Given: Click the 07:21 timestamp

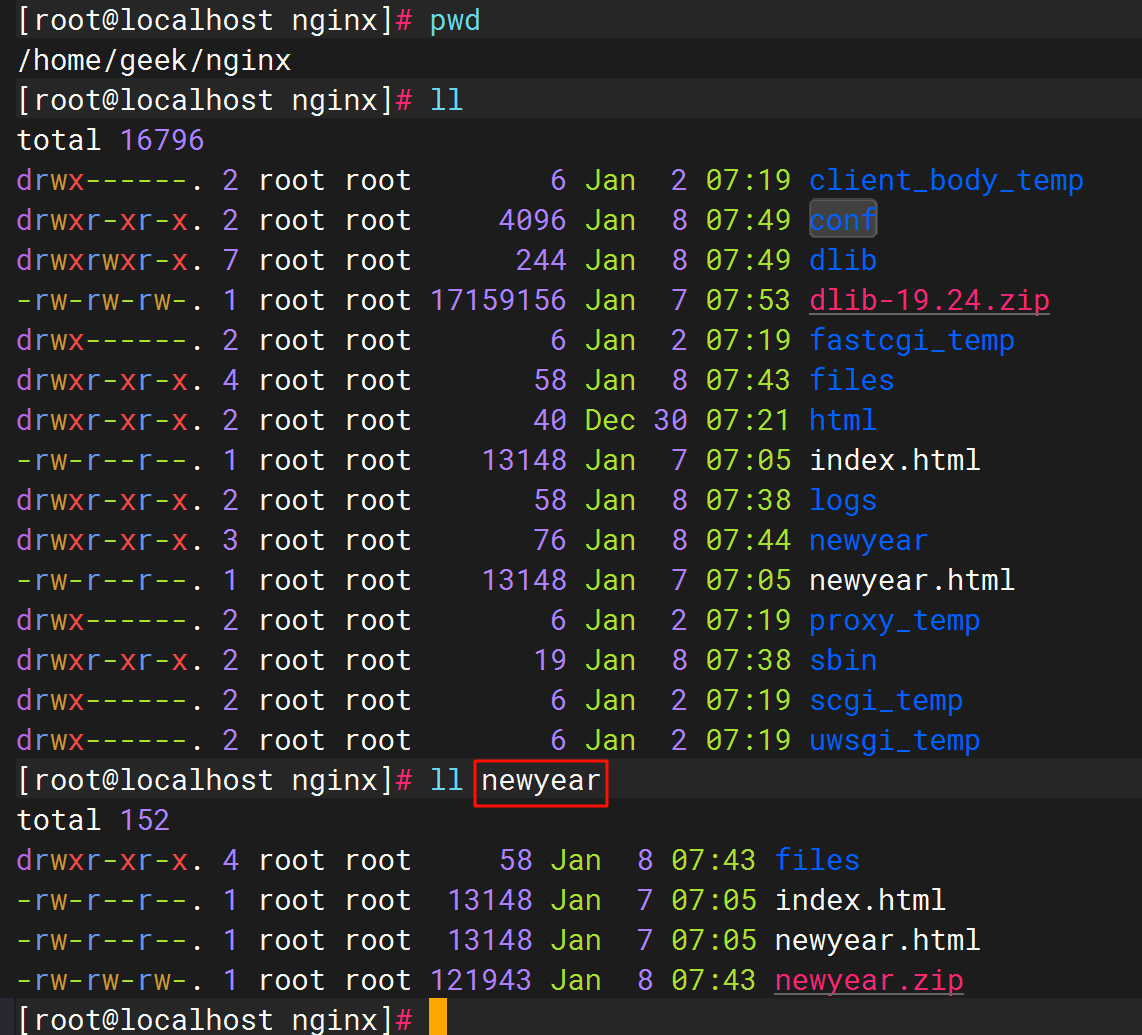Looking at the screenshot, I should click(748, 420).
